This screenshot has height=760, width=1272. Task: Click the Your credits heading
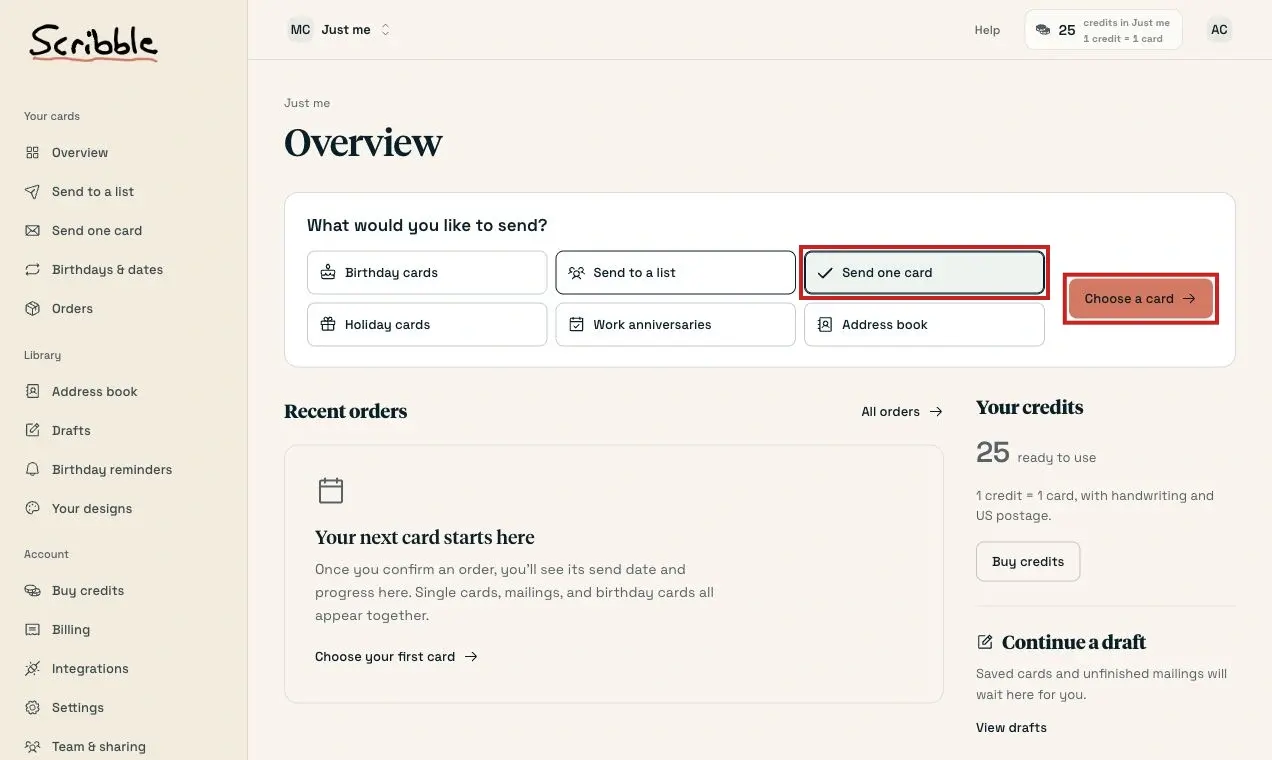[x=1030, y=408]
